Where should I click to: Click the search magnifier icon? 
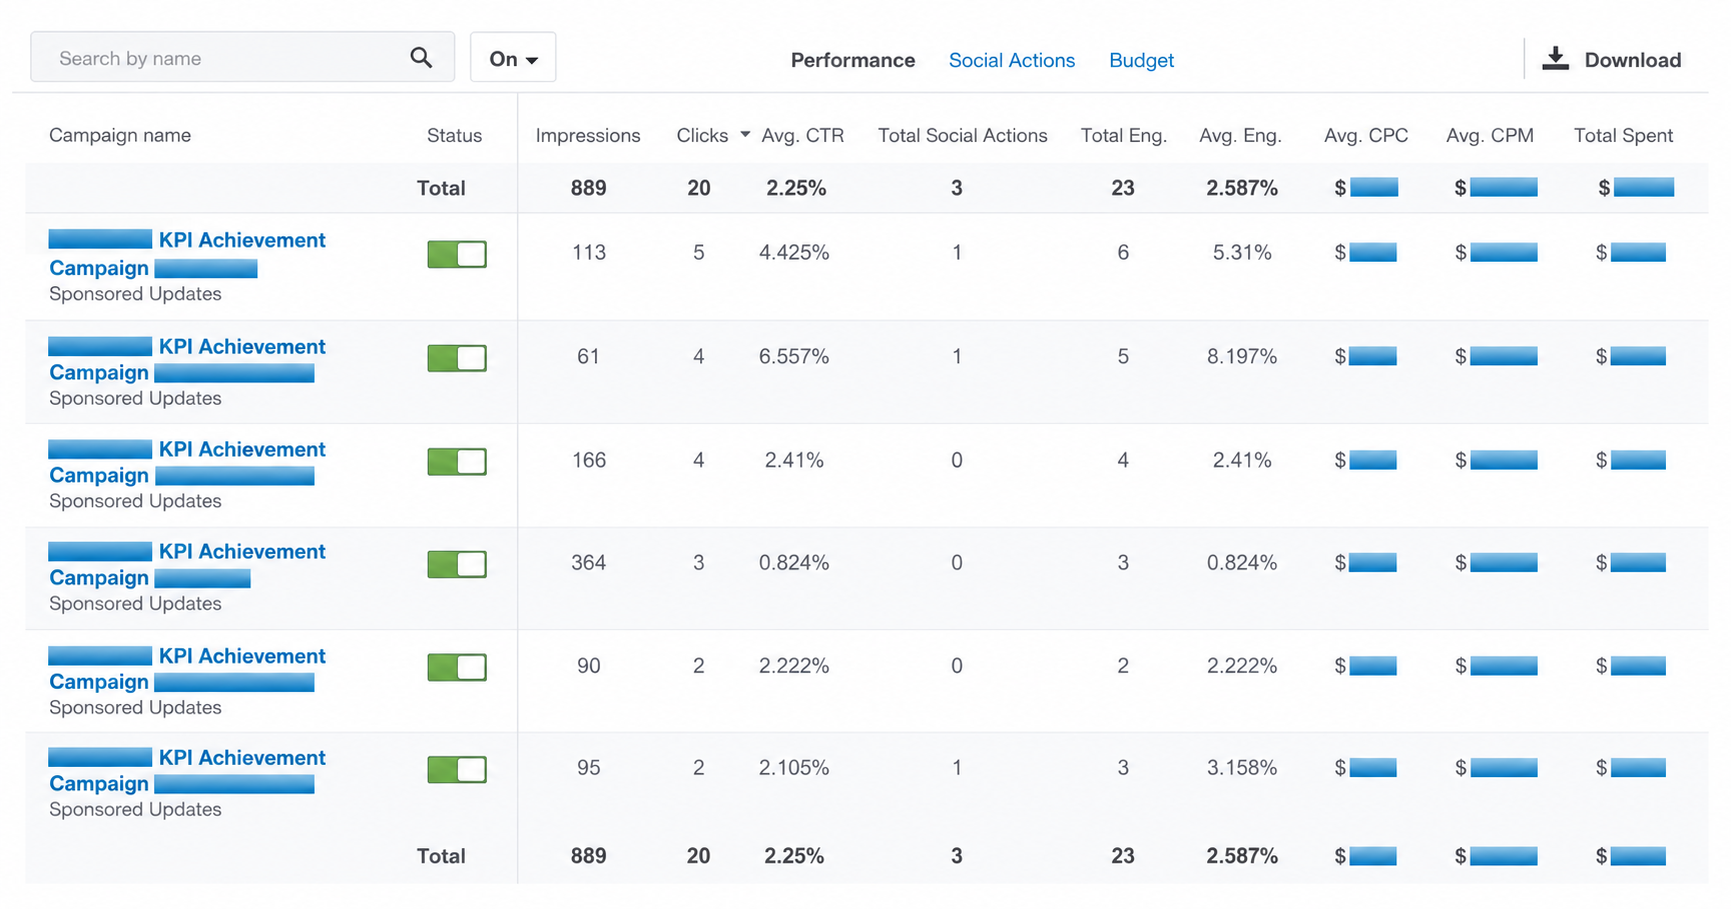[x=421, y=58]
